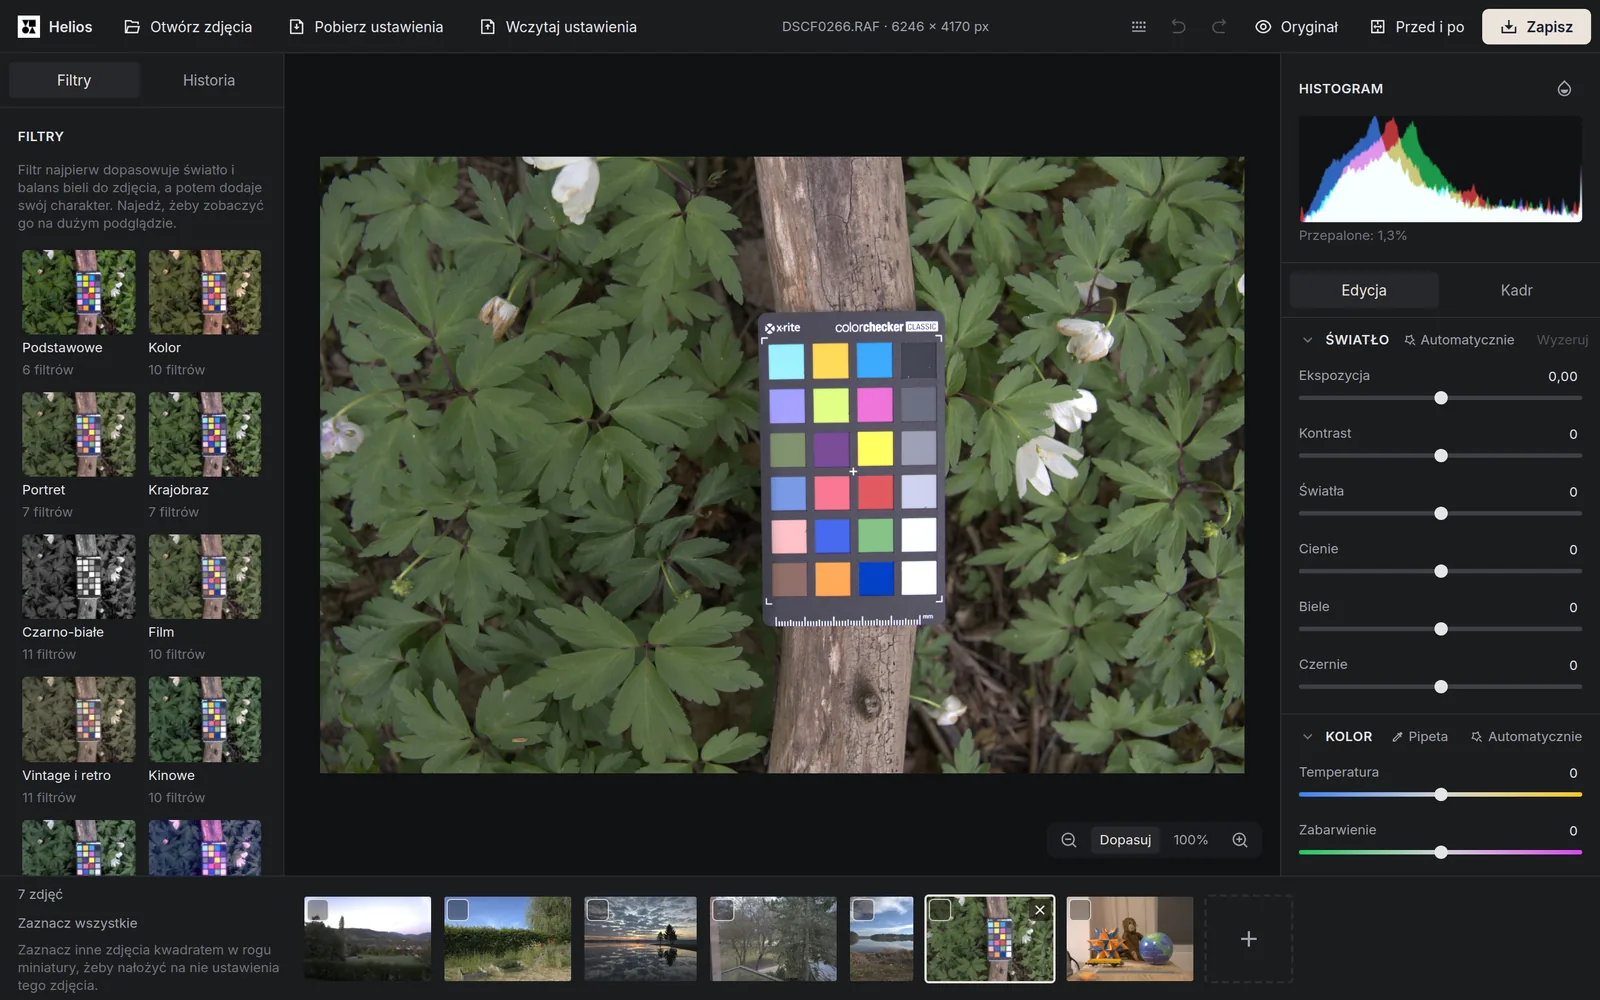The height and width of the screenshot is (1000, 1600).
Task: Open the Czarno-białe filter group
Action: pos(79,598)
